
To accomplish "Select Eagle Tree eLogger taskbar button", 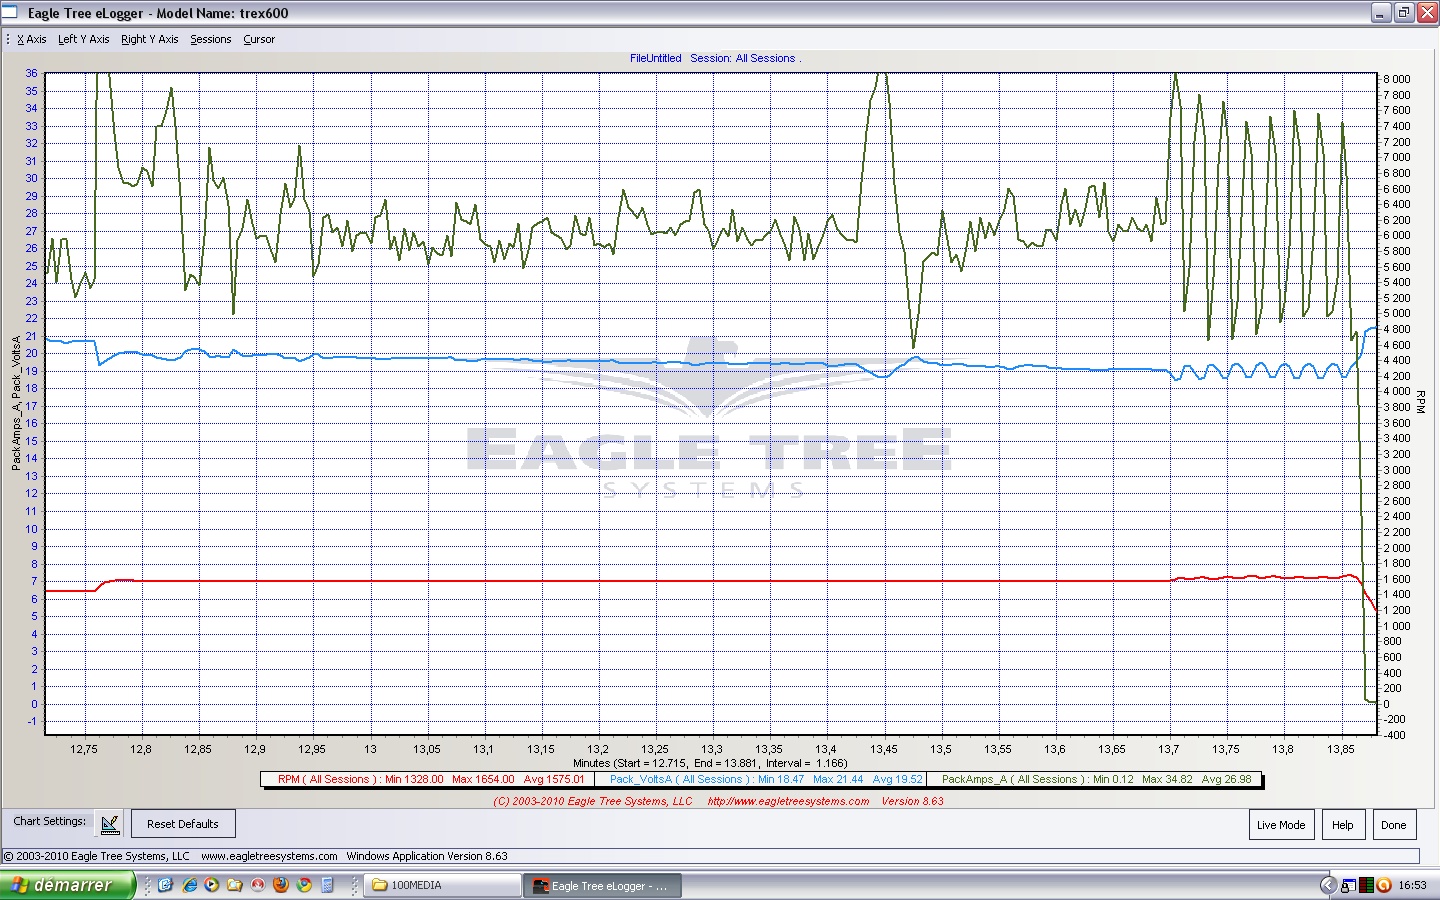I will (x=603, y=885).
